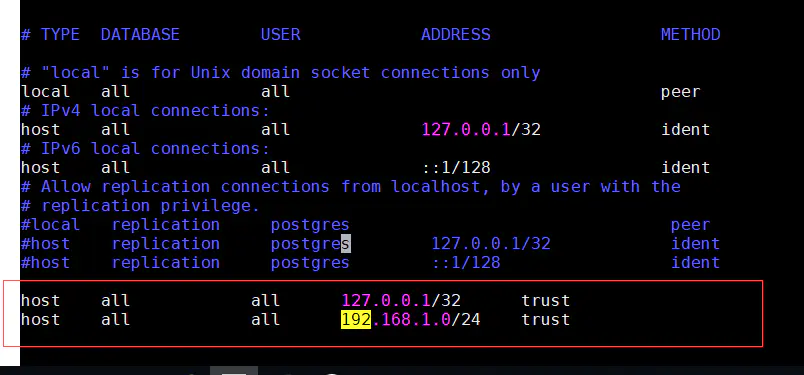Click 127.0.0.1/32 in the uncommented ident row
This screenshot has height=375, width=804.
pos(481,129)
